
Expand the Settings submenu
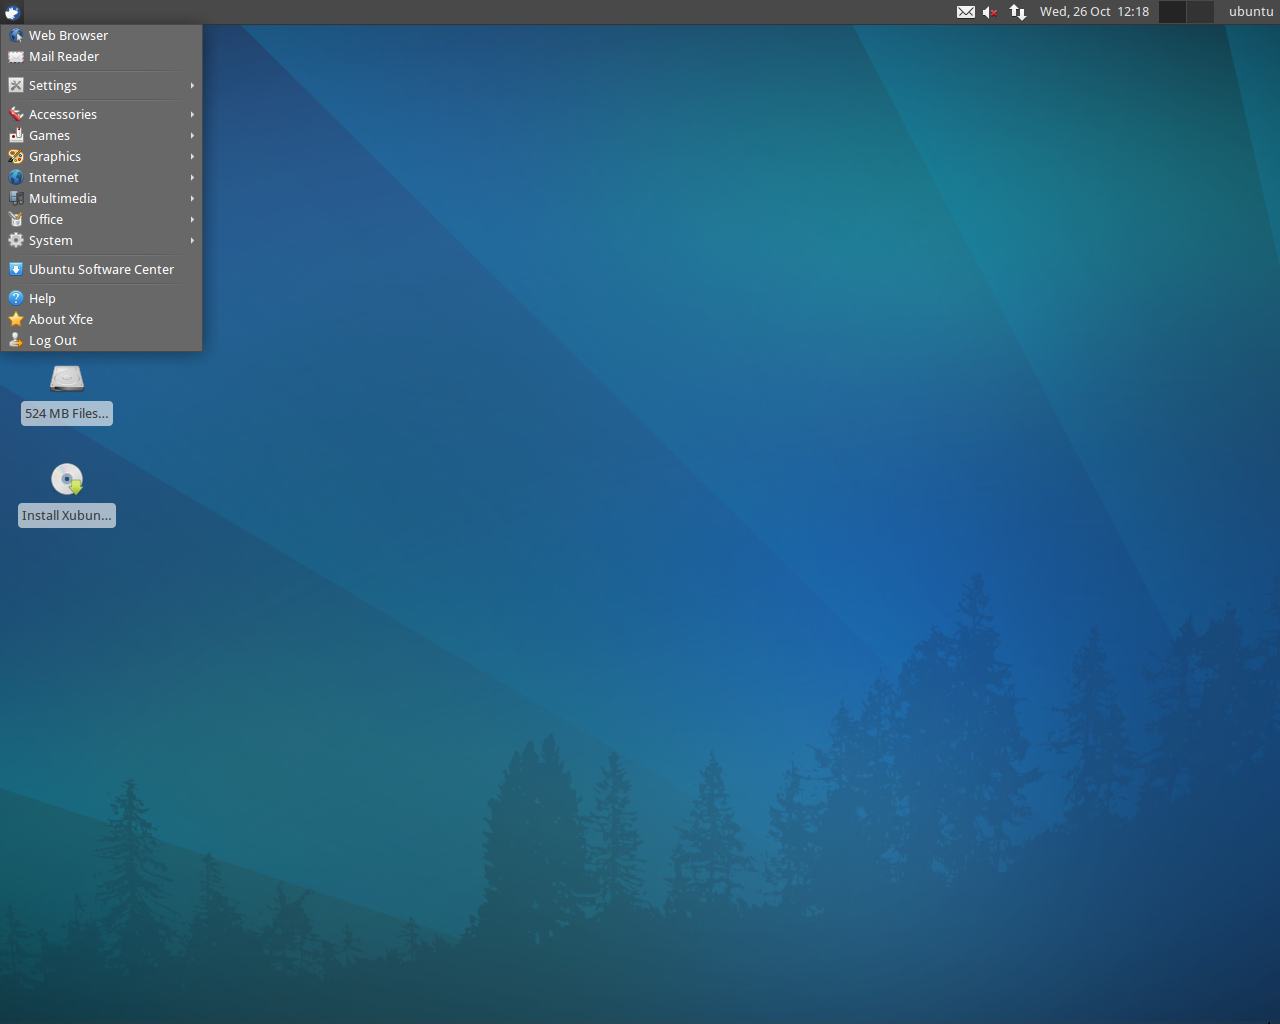[x=101, y=85]
